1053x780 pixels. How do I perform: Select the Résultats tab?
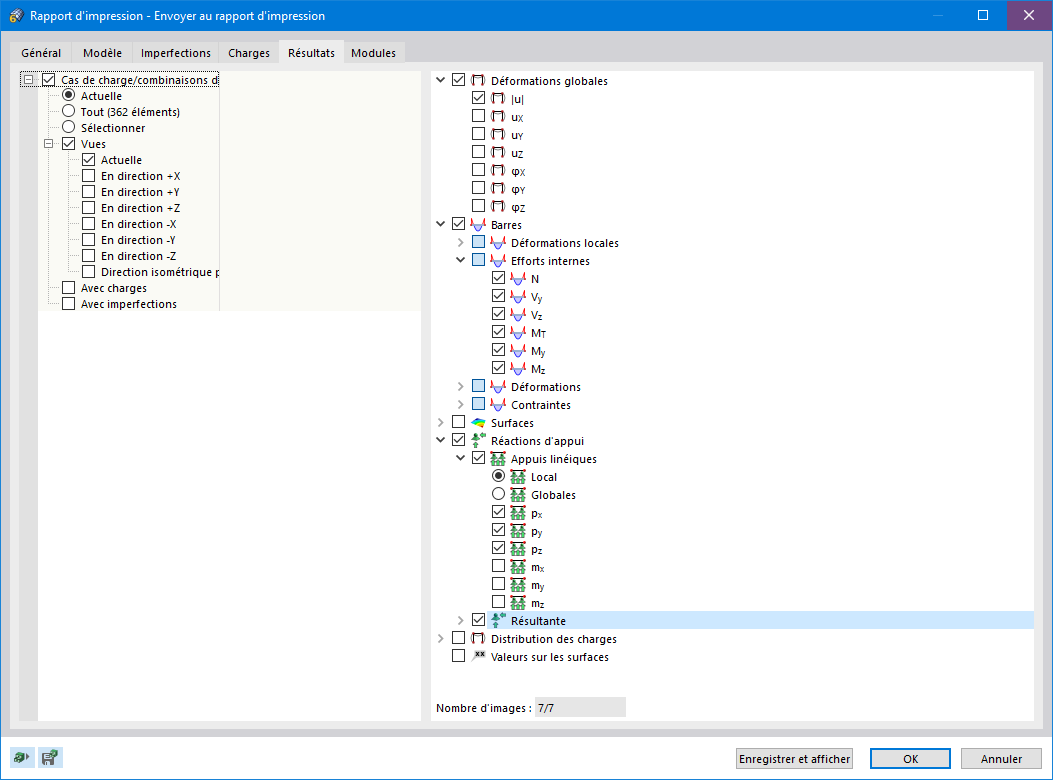pos(312,52)
